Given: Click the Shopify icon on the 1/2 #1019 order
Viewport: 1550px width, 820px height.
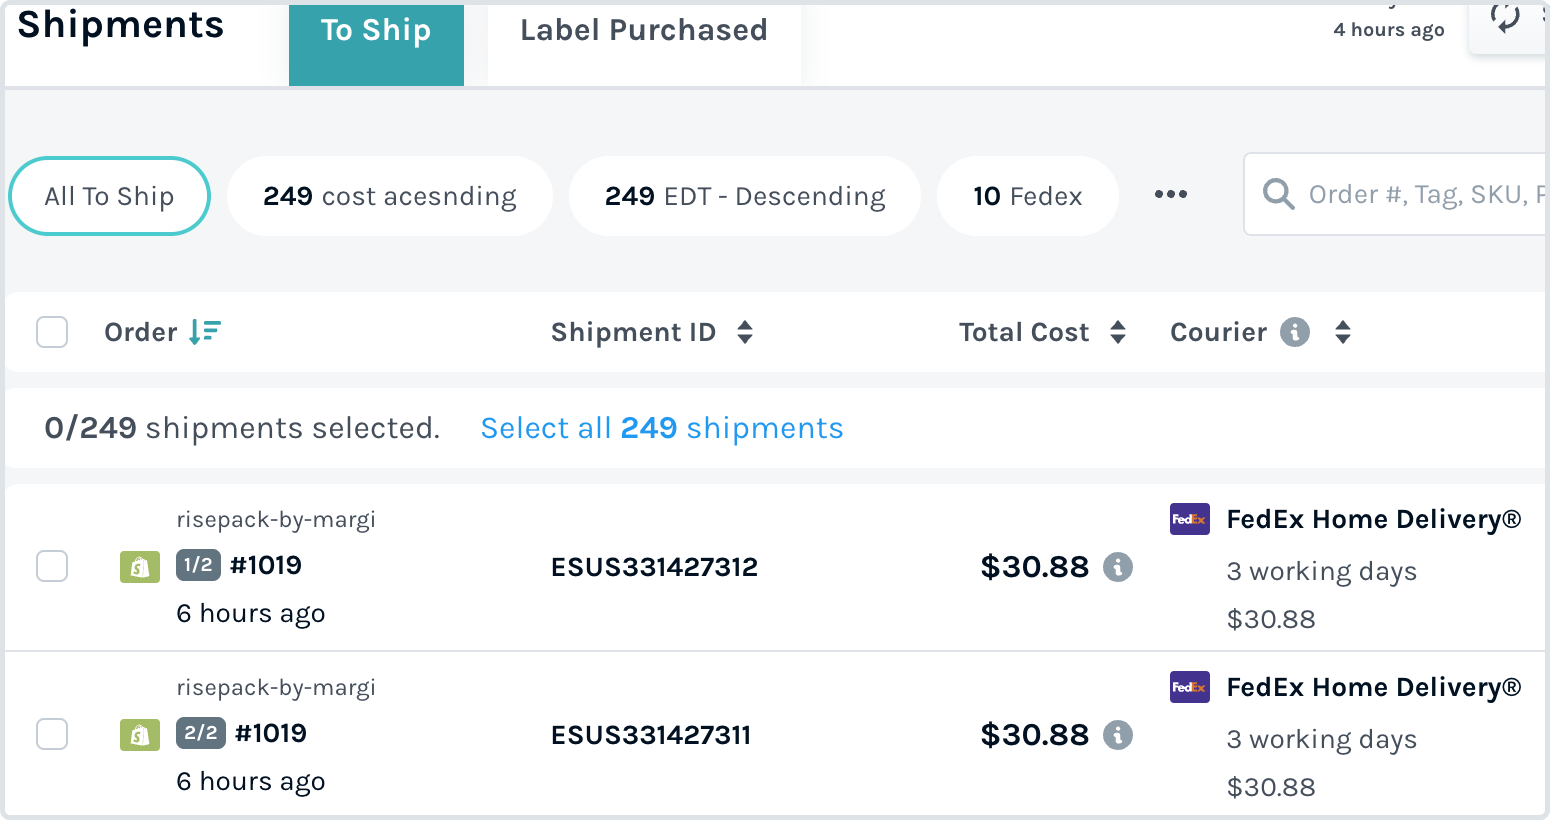Looking at the screenshot, I should click(x=140, y=567).
